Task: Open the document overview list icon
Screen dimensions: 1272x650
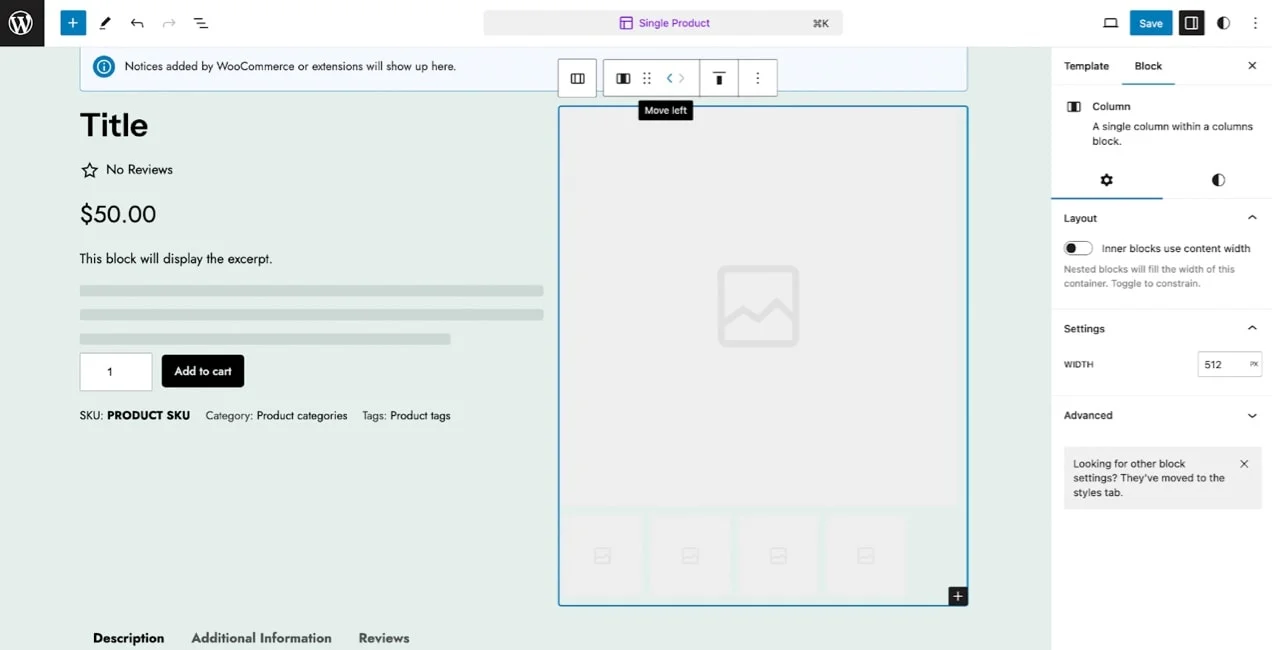Action: coord(201,22)
